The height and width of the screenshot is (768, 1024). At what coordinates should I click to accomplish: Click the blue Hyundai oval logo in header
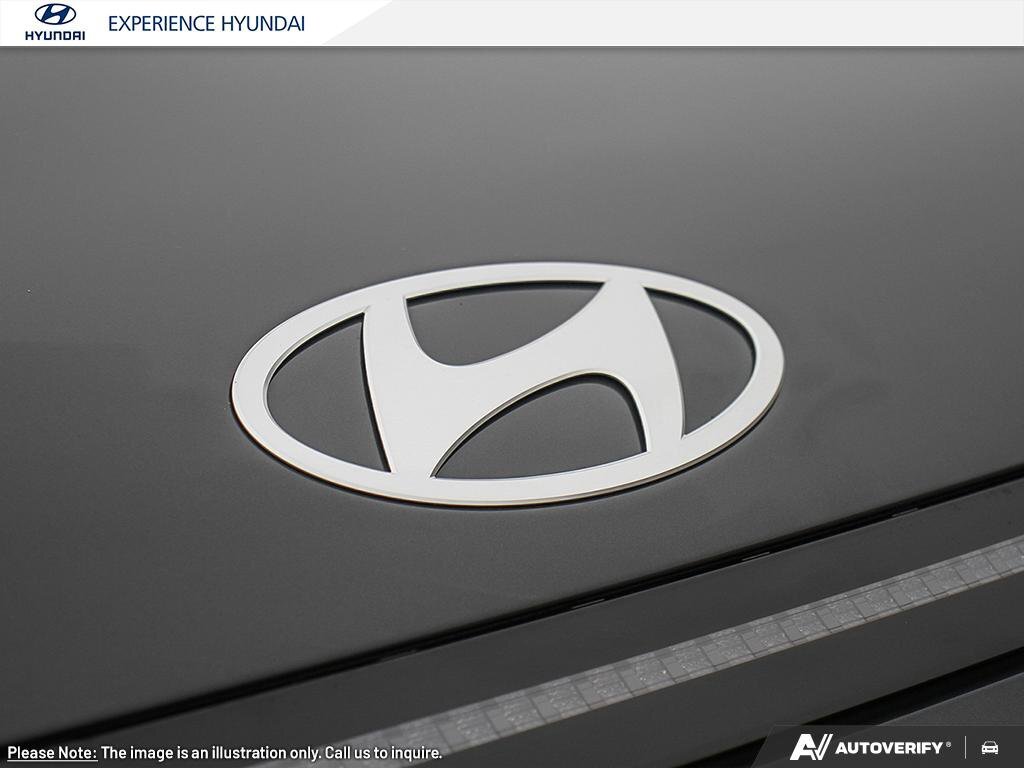[54, 14]
